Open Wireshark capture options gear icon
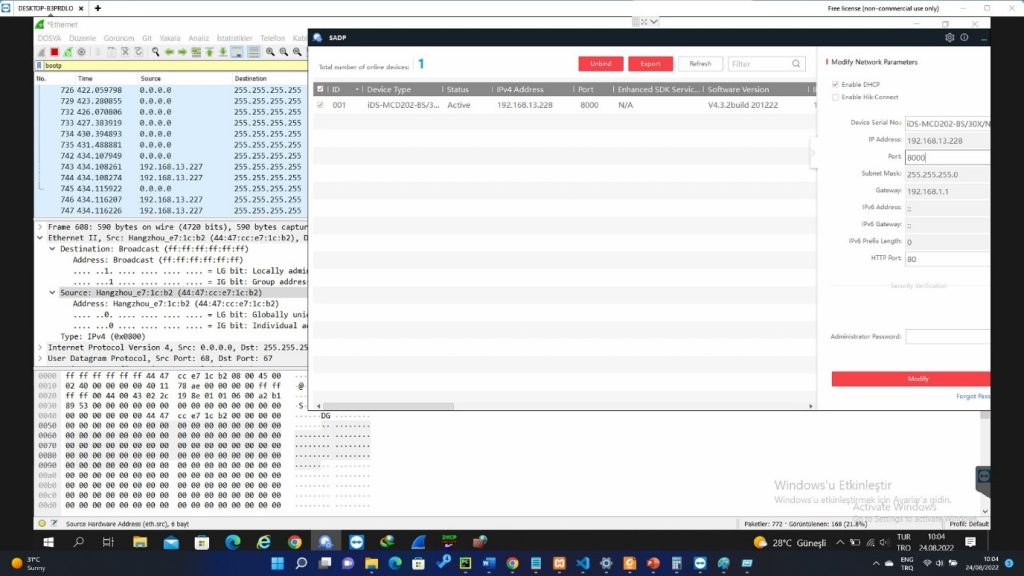Viewport: 1024px width, 576px height. 83,52
